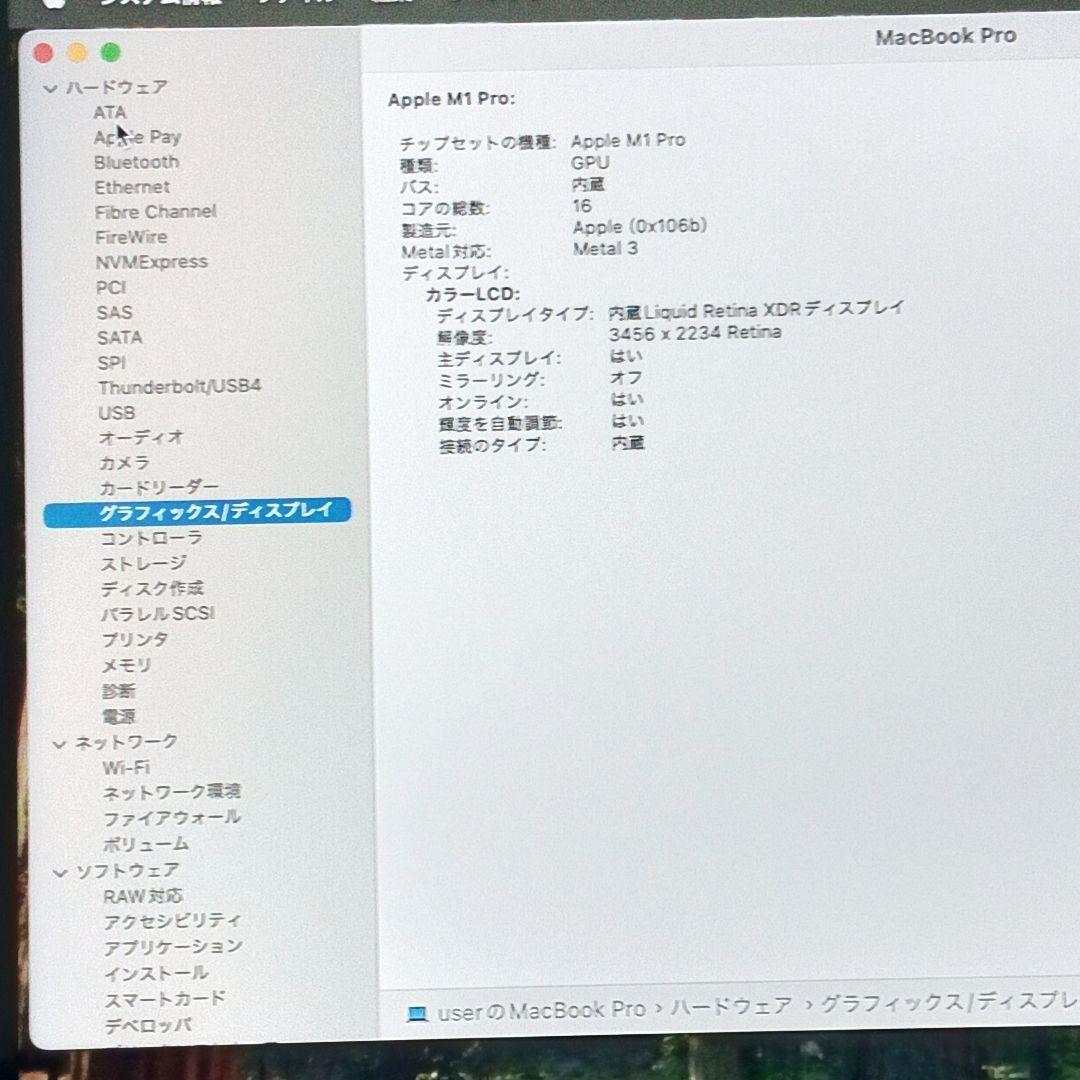Collapse the ネットワーク section
Viewport: 1080px width, 1080px height.
click(59, 742)
